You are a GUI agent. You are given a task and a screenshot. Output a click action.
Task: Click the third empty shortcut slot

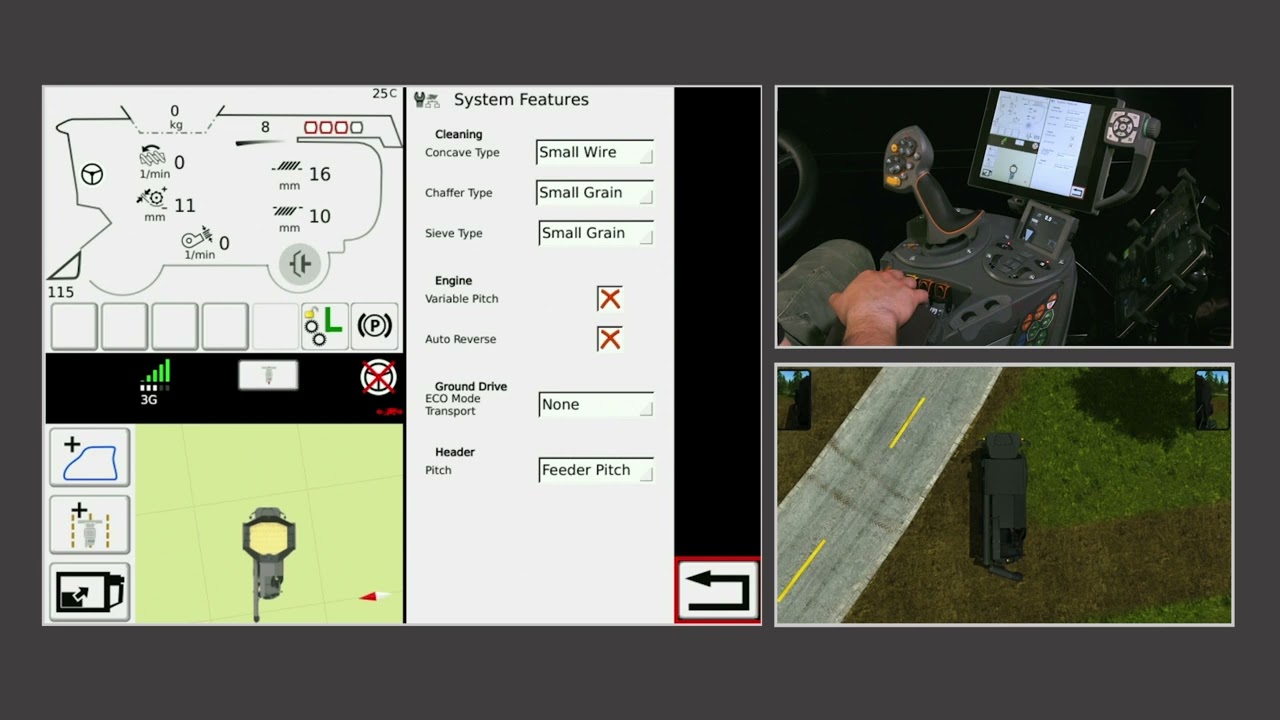click(174, 326)
